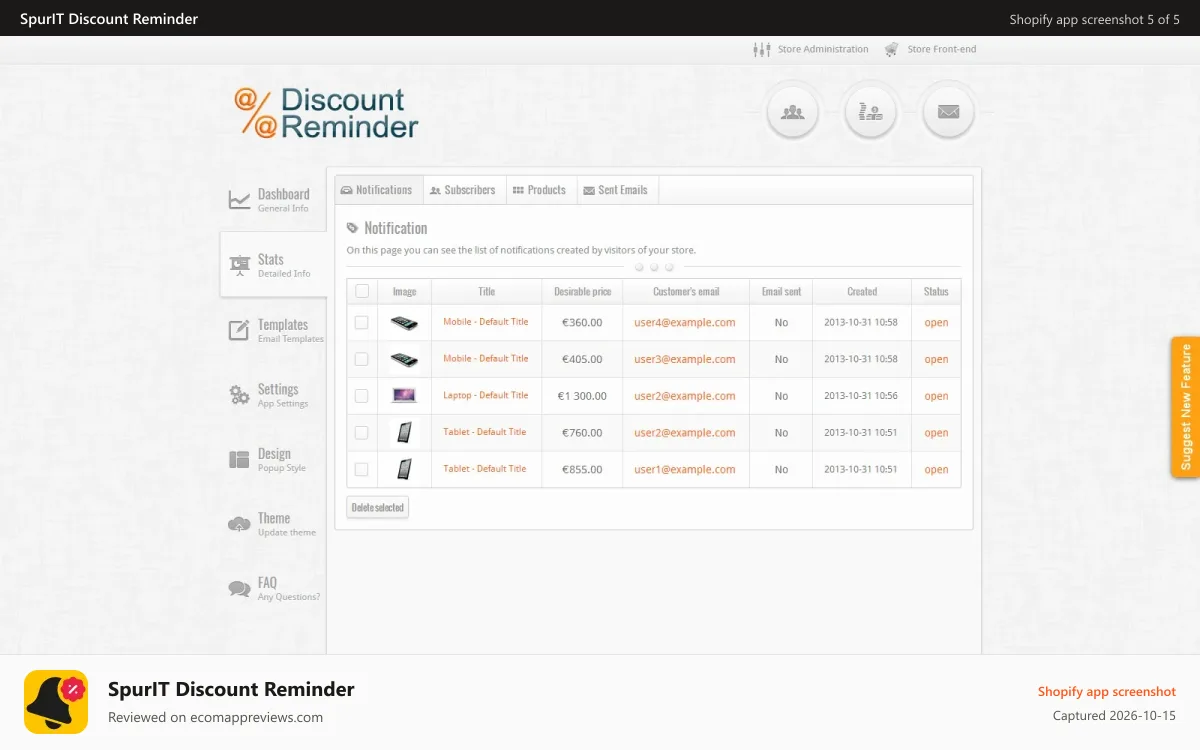Open the Store Front-end link

click(942, 49)
